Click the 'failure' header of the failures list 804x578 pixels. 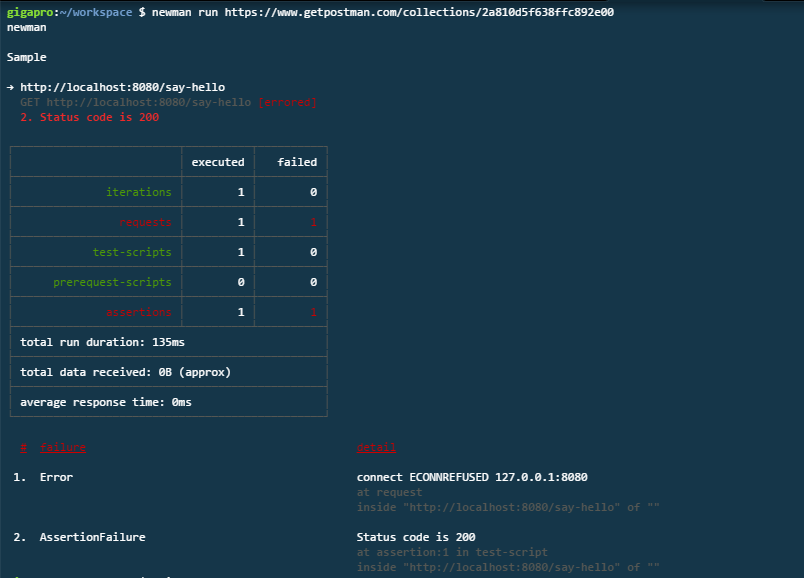(62, 447)
